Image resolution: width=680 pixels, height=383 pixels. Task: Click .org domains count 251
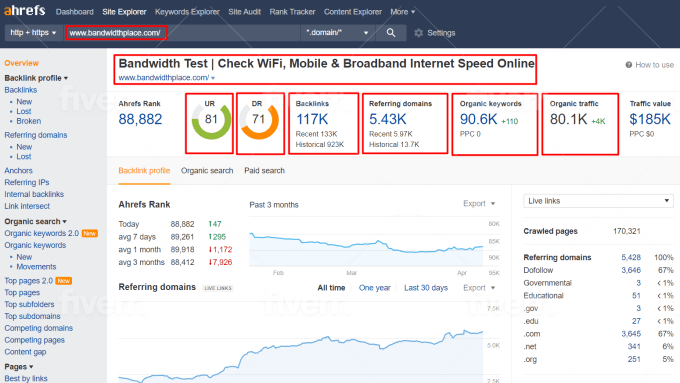pos(634,359)
